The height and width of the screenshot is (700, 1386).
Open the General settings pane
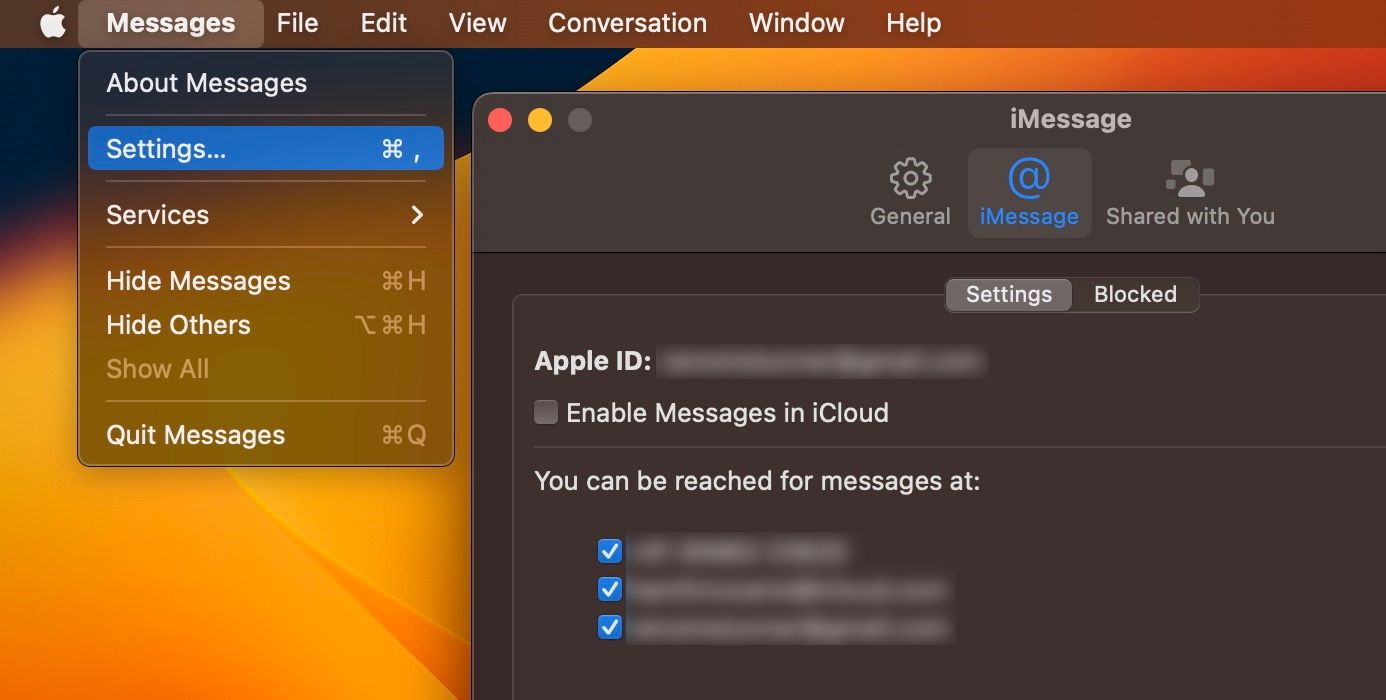(x=909, y=193)
